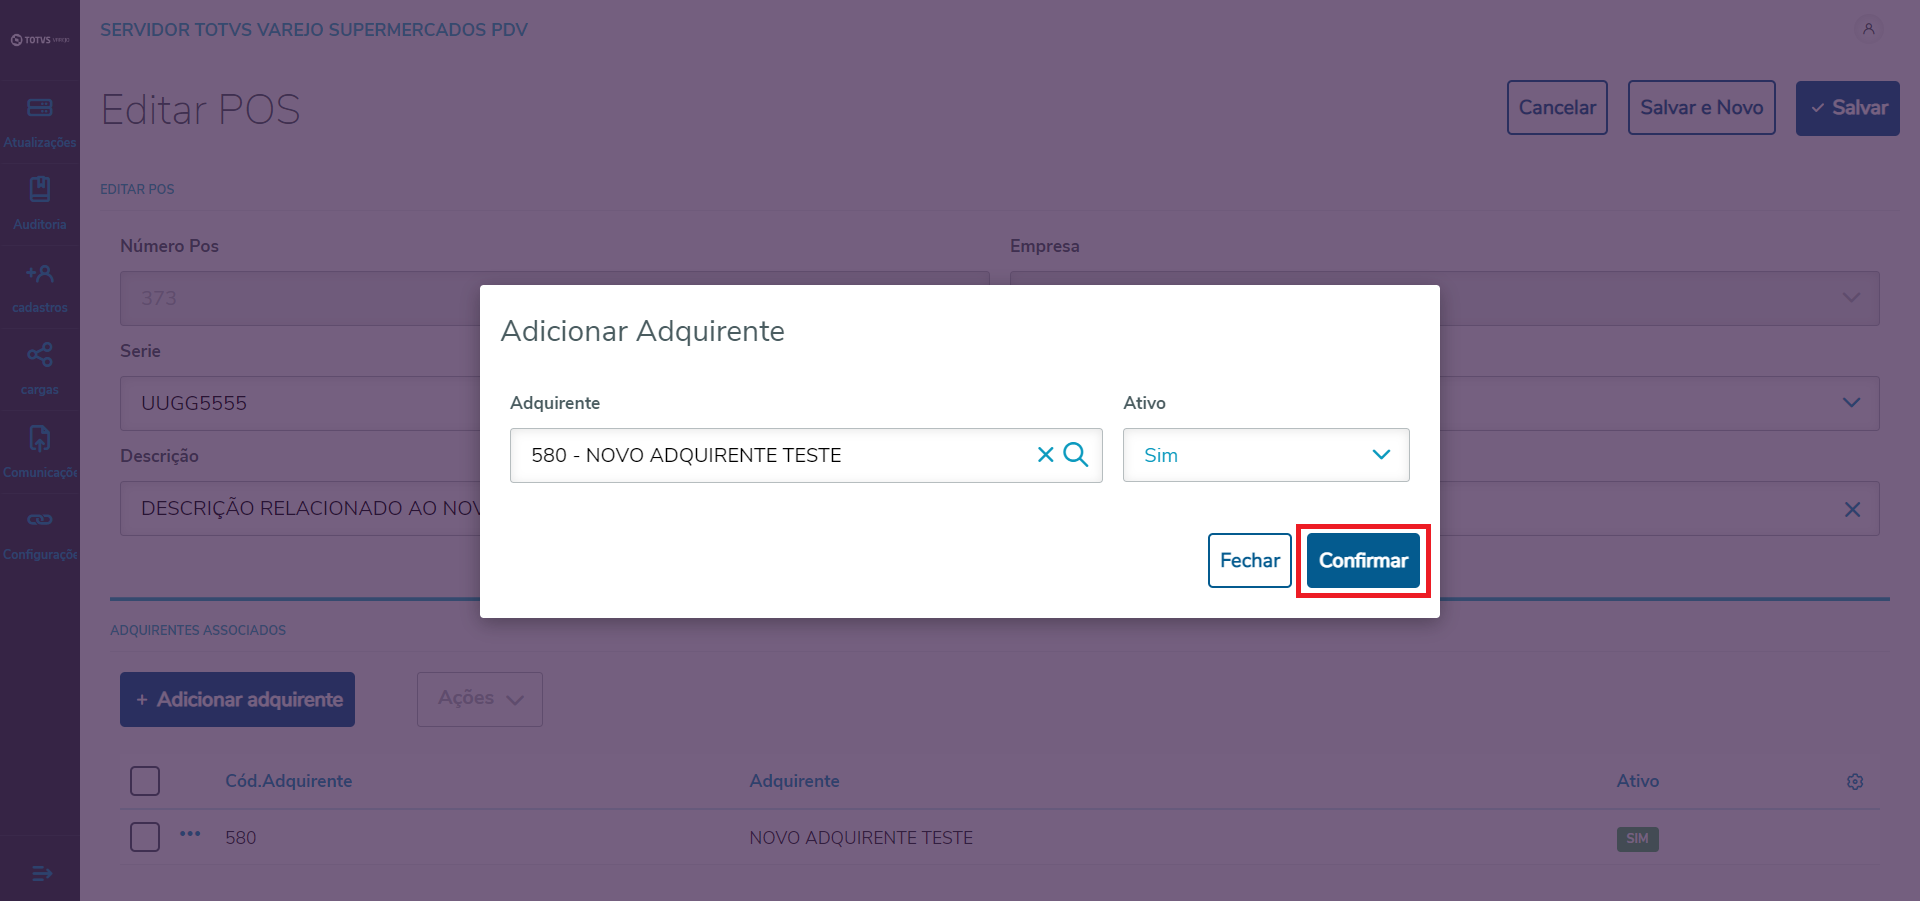Click the table settings gear icon
This screenshot has height=902, width=1920.
tap(1855, 782)
